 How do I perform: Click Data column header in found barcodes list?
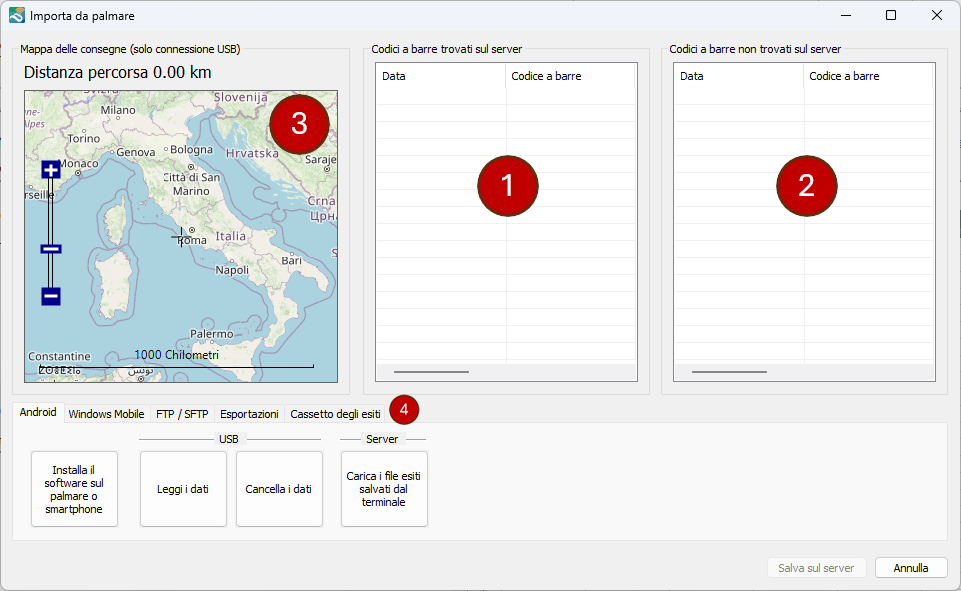click(x=440, y=76)
